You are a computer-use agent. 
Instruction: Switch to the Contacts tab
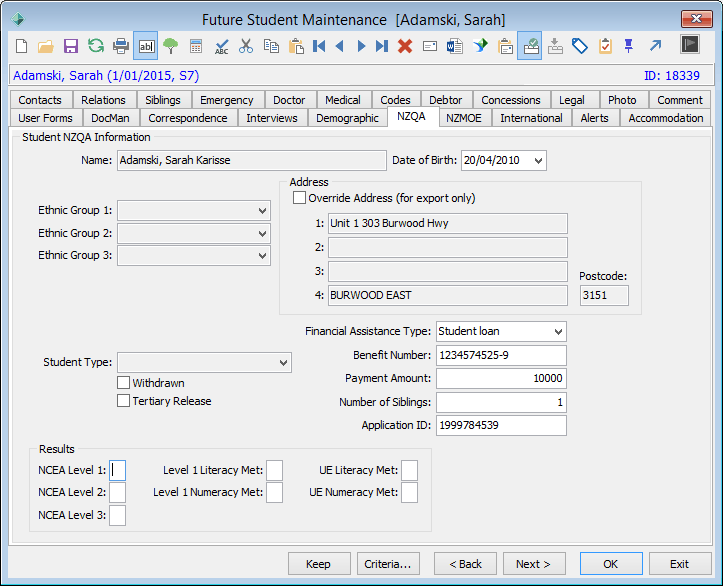pyautogui.click(x=40, y=100)
